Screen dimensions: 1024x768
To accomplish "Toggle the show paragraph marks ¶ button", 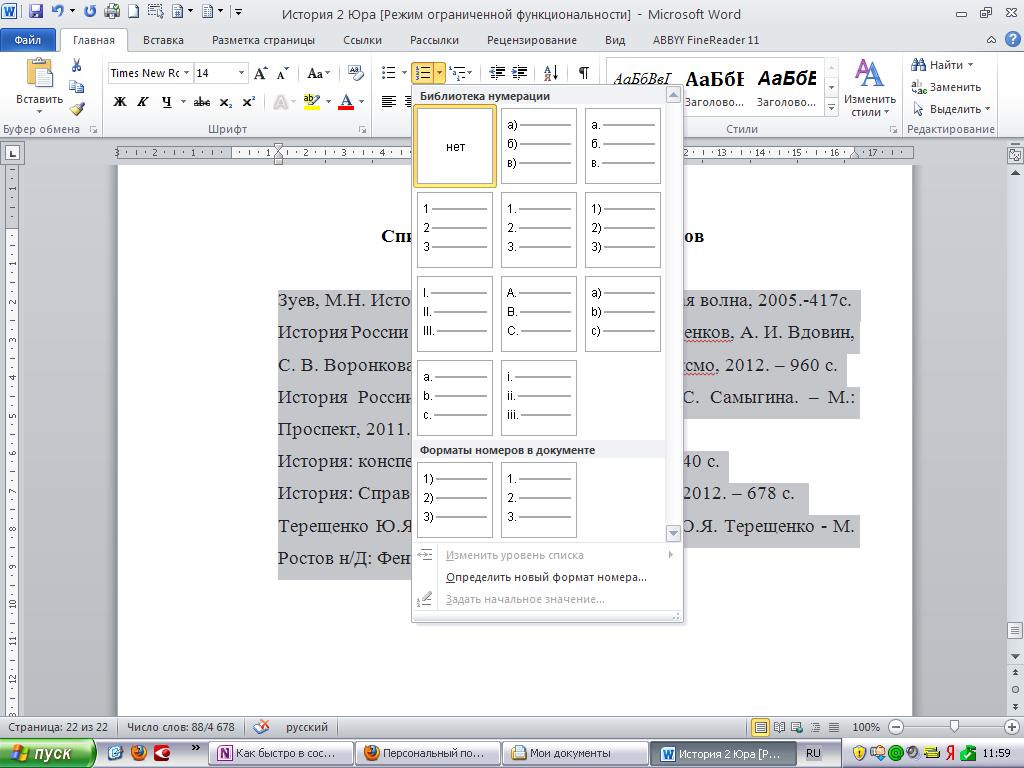I will click(x=583, y=73).
